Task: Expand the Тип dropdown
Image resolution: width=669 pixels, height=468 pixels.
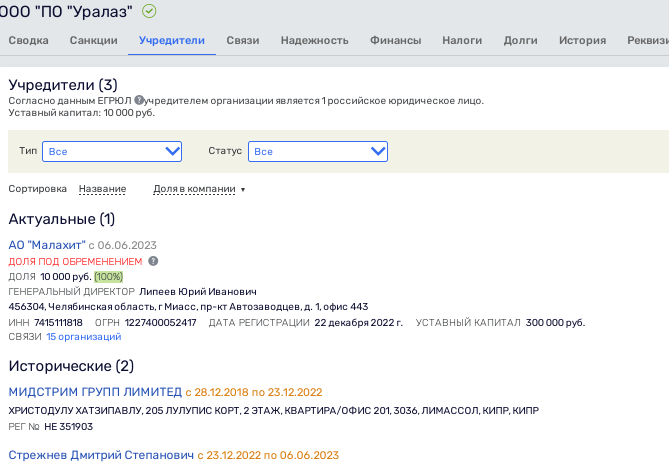Action: [x=112, y=151]
